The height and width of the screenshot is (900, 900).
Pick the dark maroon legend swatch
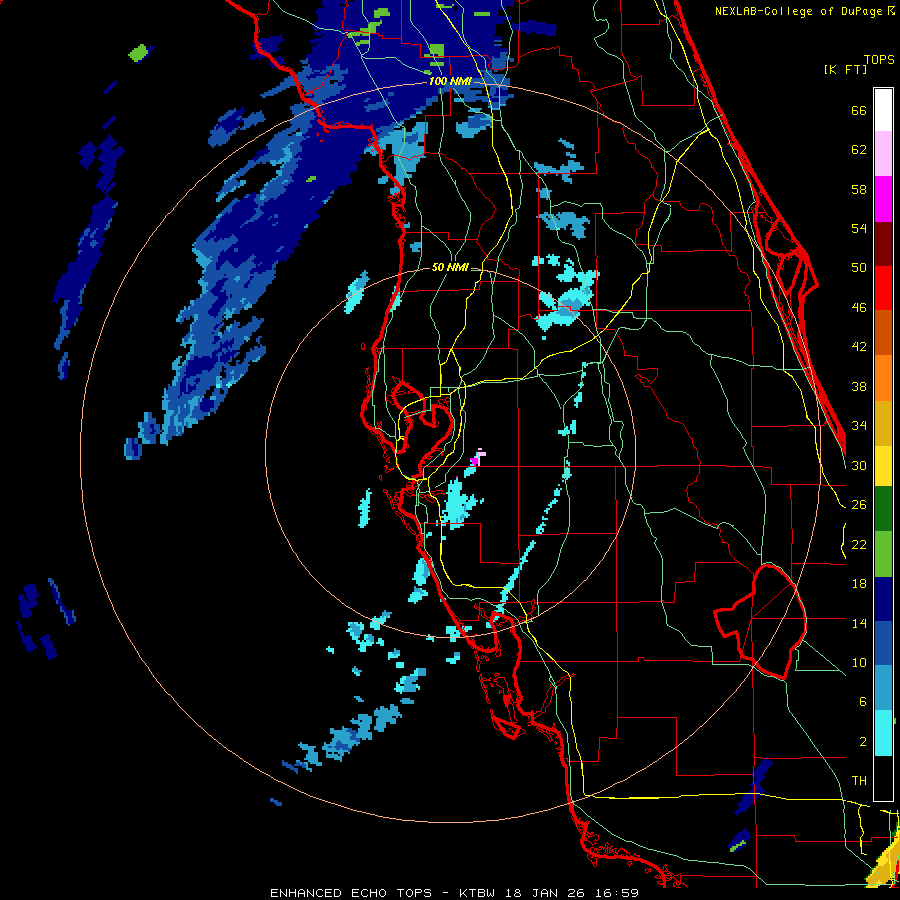click(883, 244)
